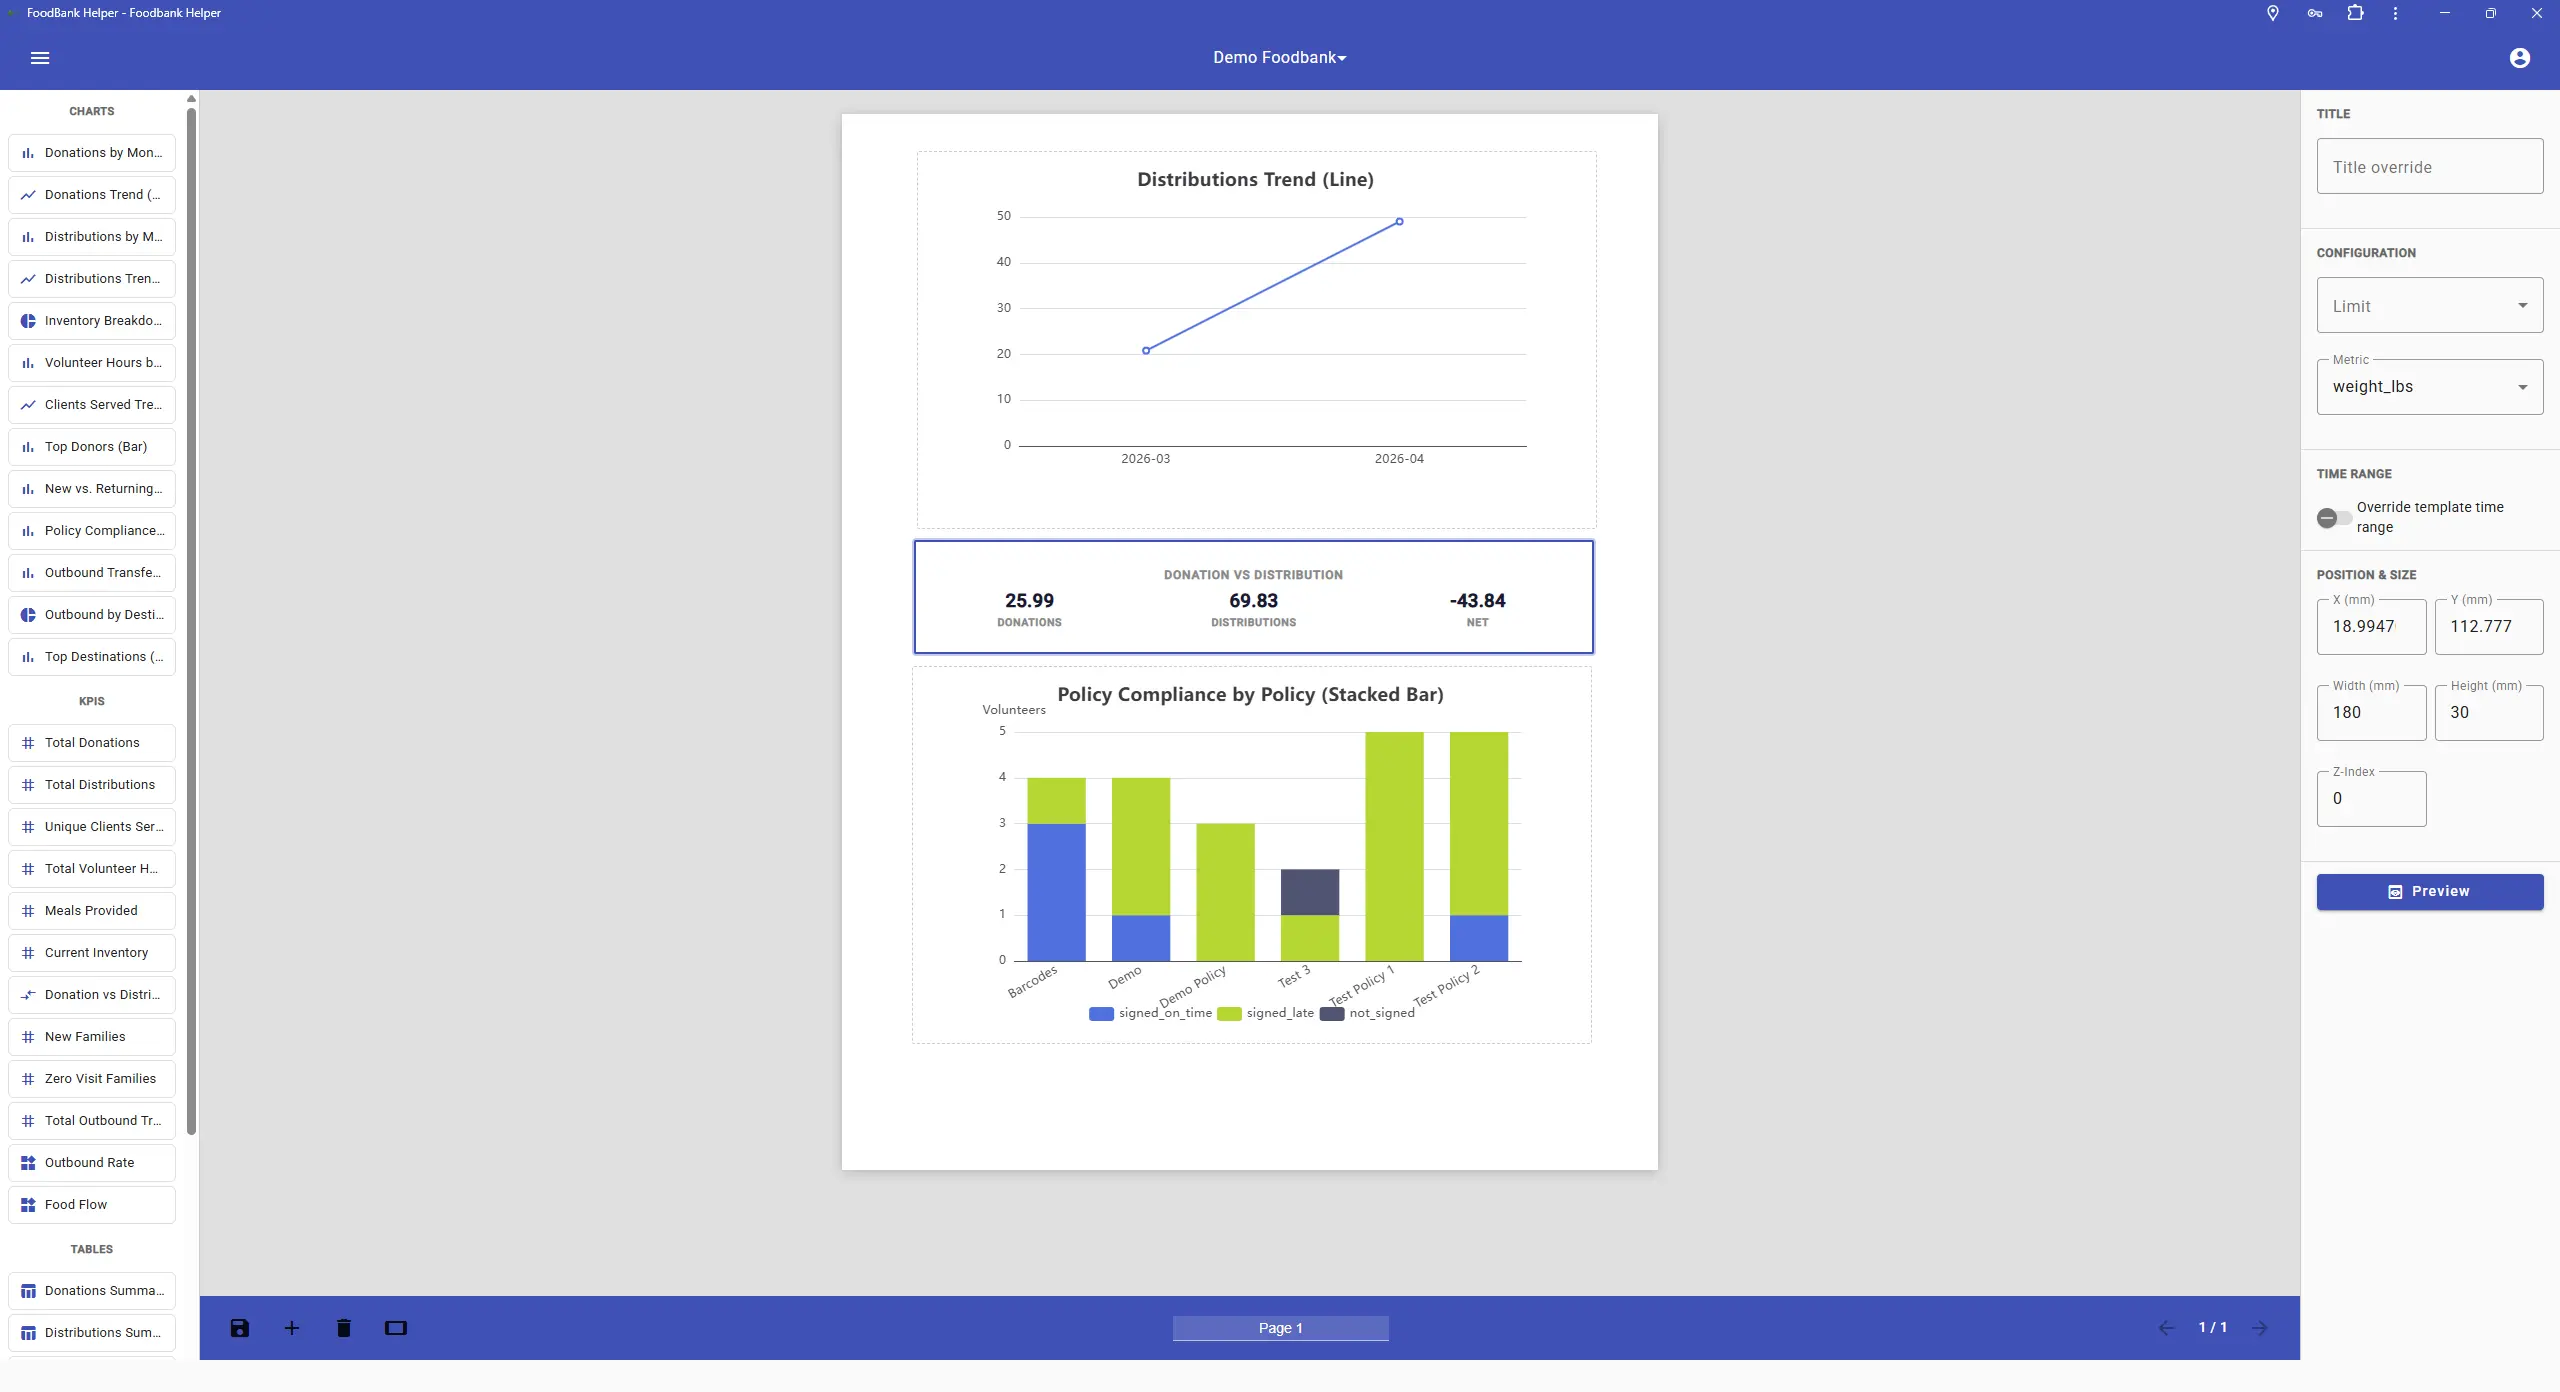
Task: Click the Title override input field
Action: 2428,166
